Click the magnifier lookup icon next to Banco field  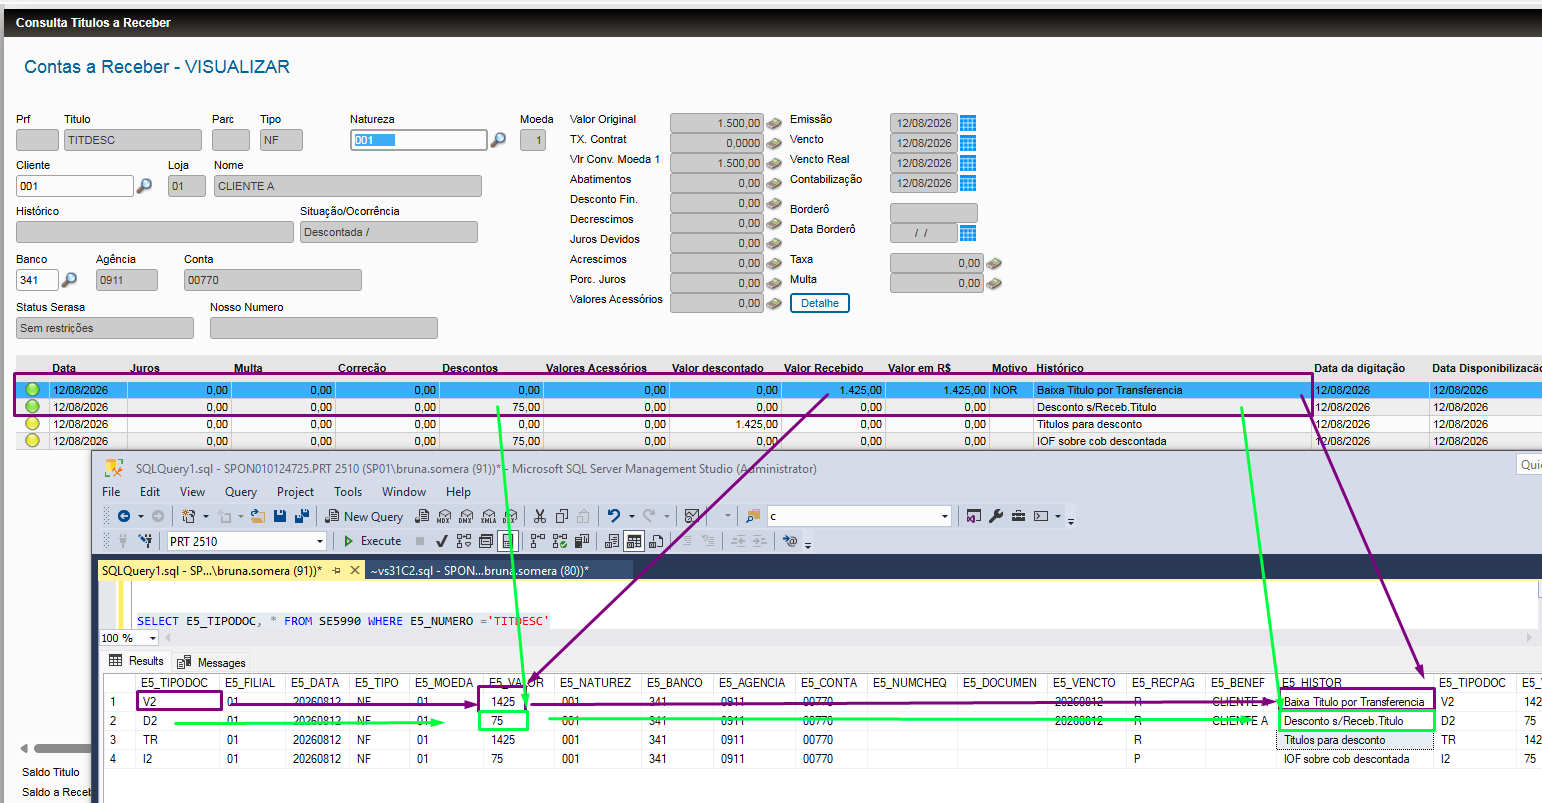coord(70,280)
